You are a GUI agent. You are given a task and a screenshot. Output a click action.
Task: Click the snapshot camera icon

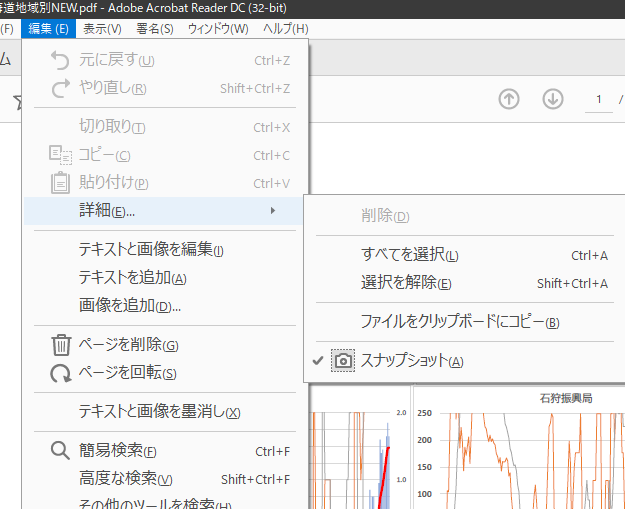(343, 361)
